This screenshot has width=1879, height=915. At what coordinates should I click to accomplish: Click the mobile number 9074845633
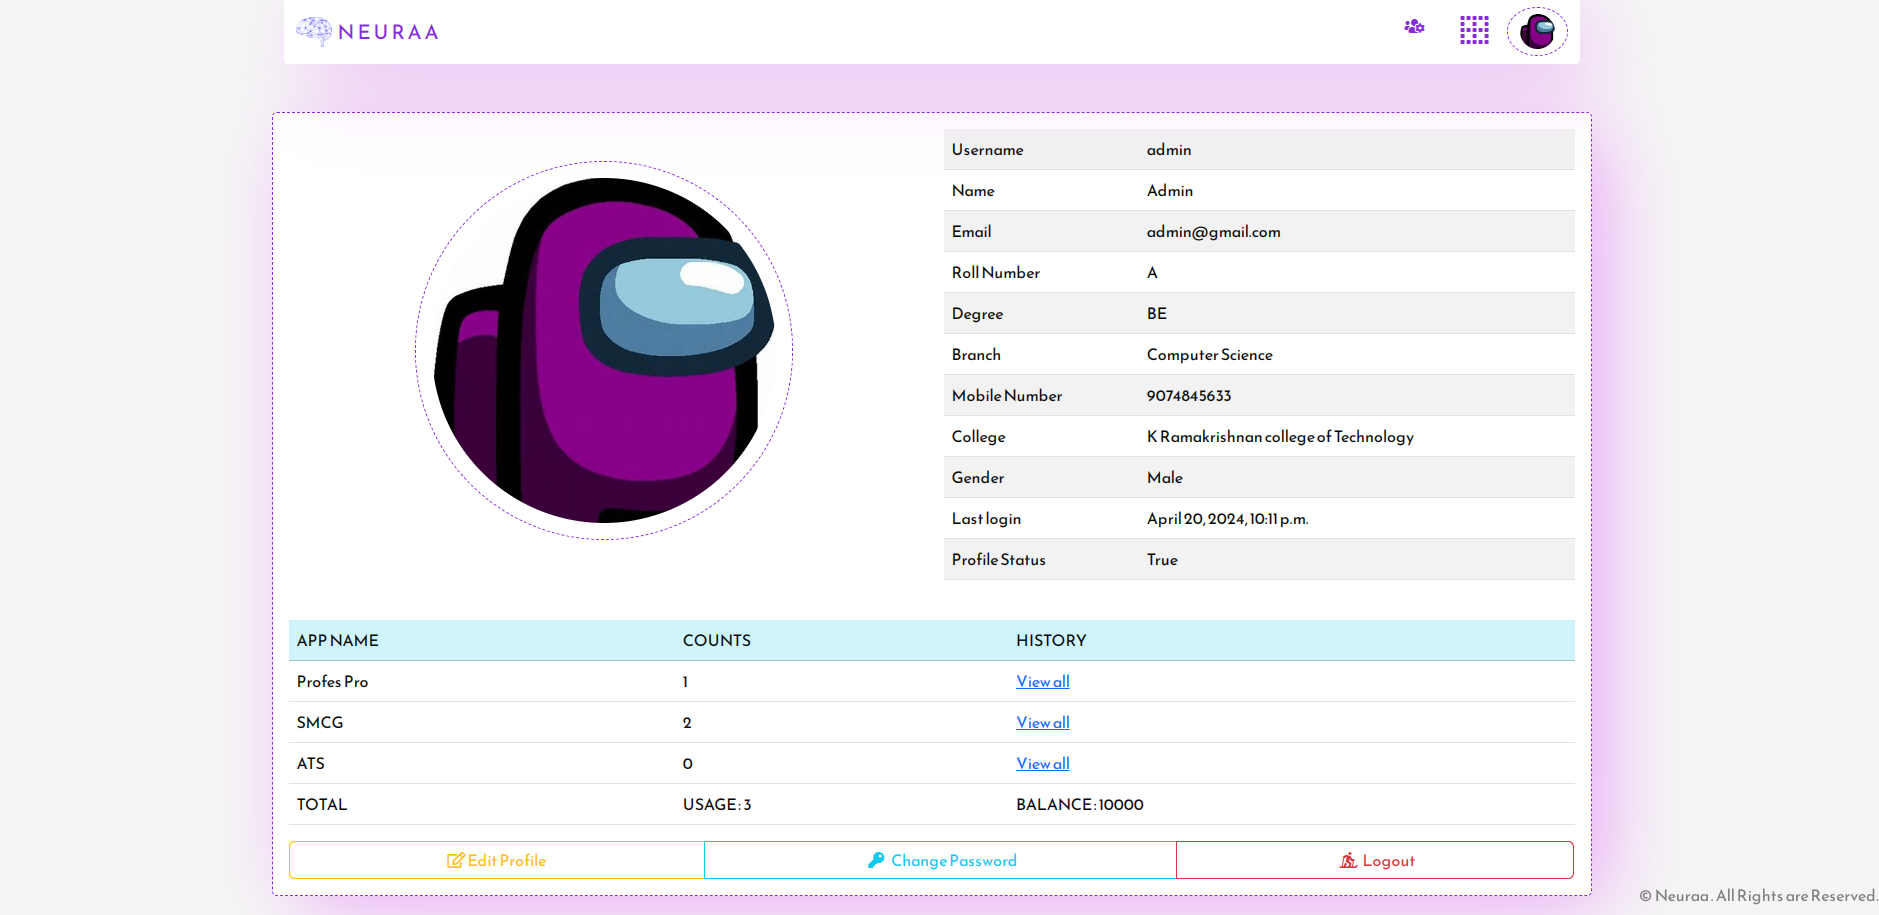click(x=1189, y=396)
